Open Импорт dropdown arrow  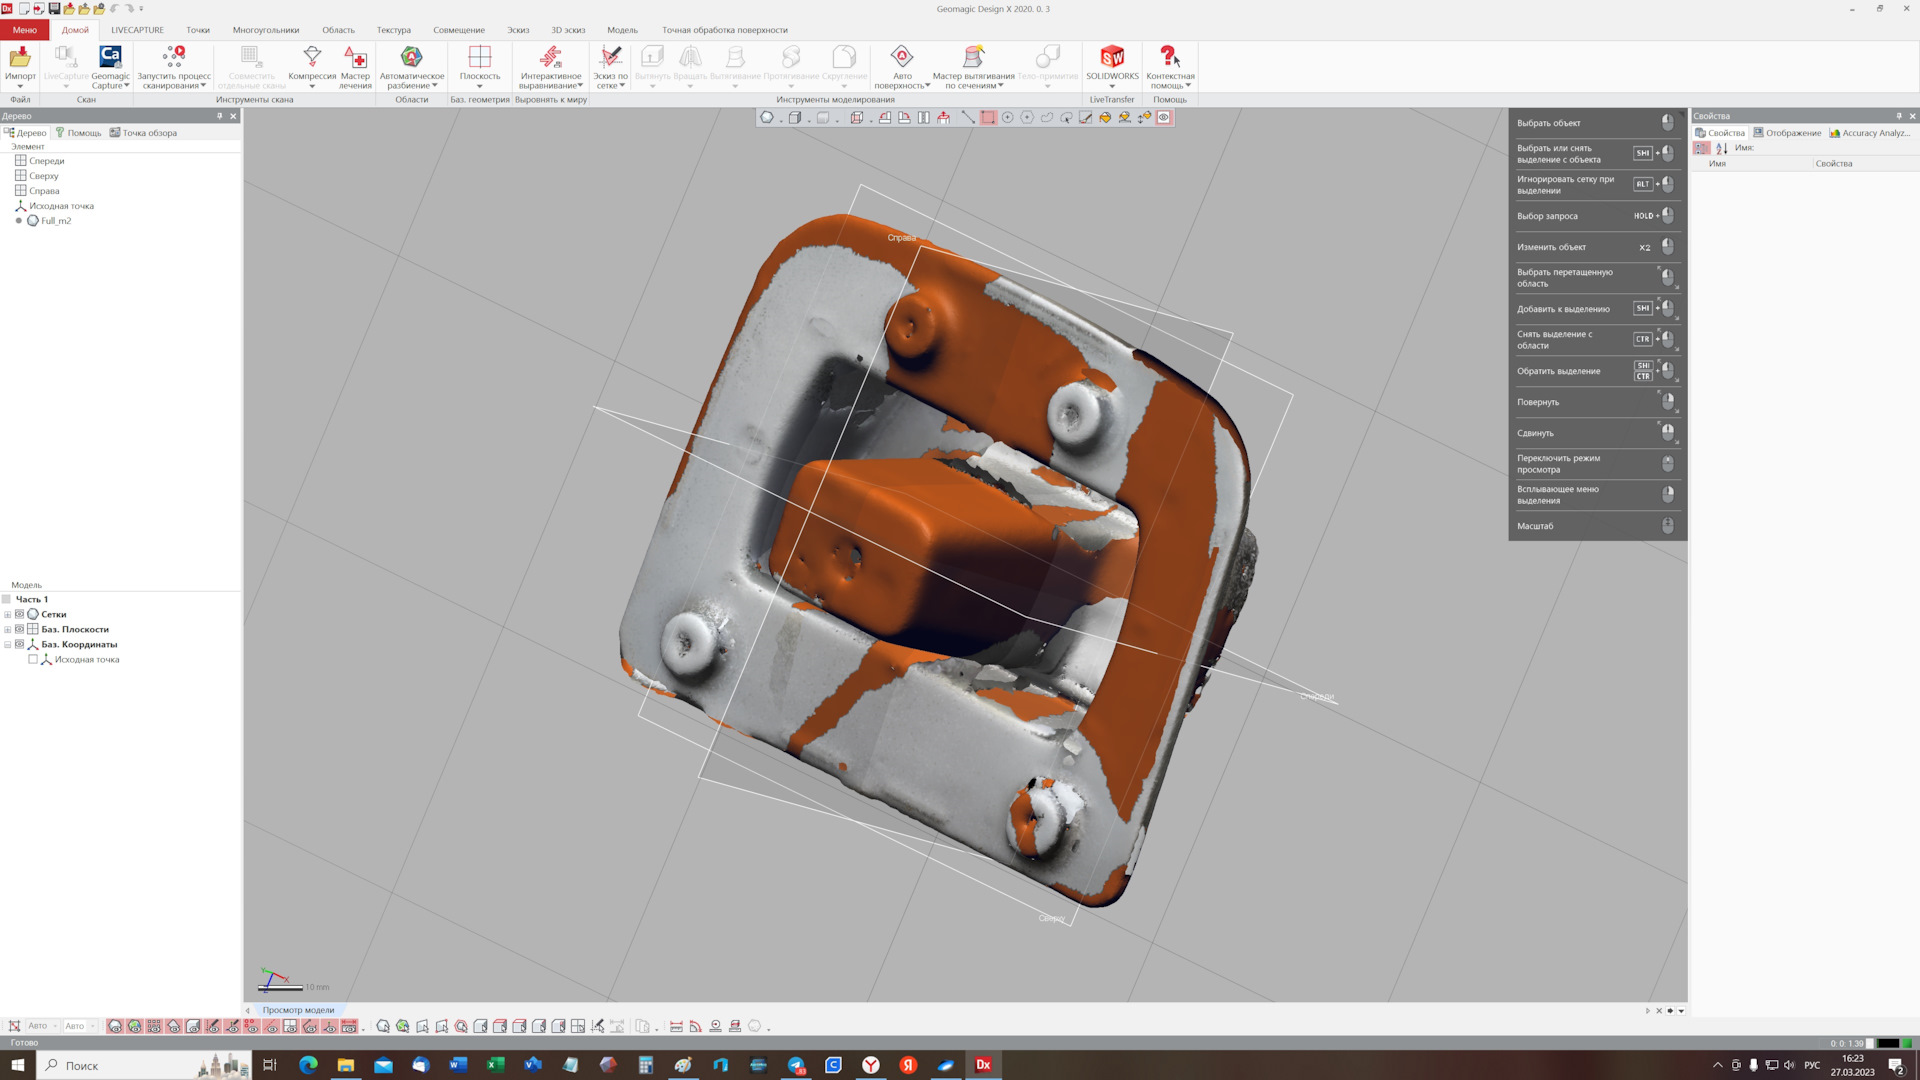[20, 86]
